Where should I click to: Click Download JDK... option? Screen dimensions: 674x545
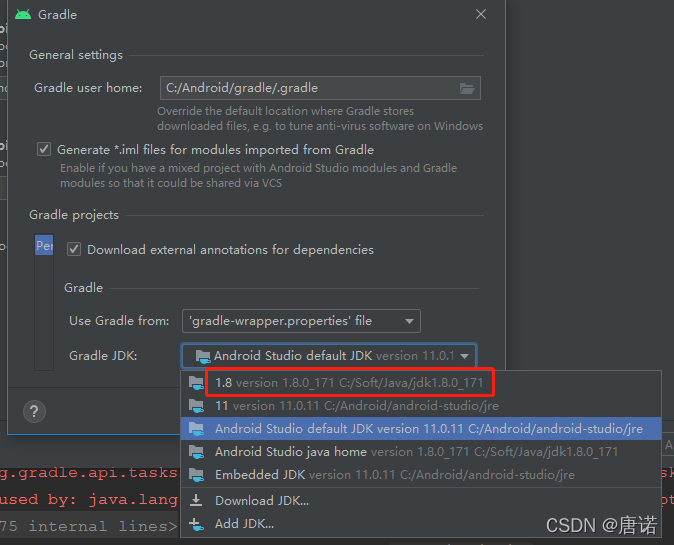click(x=420, y=500)
